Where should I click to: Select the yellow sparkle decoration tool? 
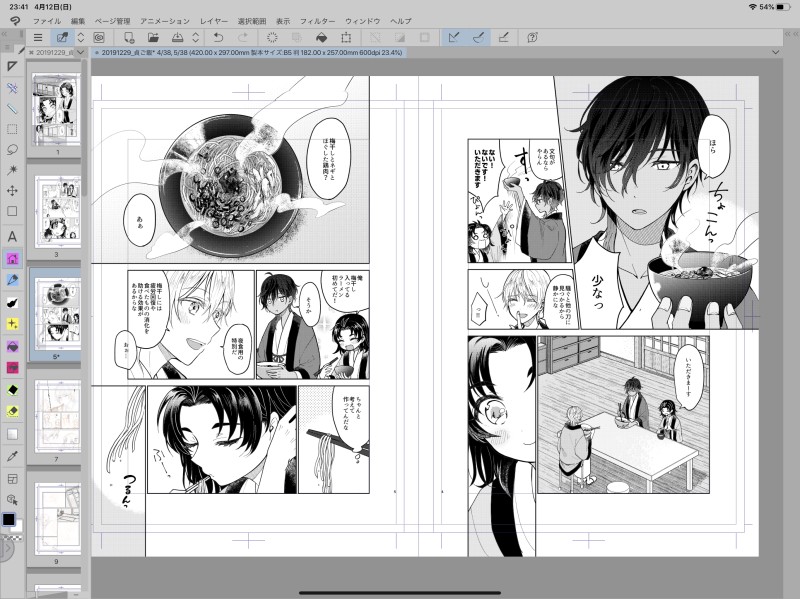coord(12,324)
